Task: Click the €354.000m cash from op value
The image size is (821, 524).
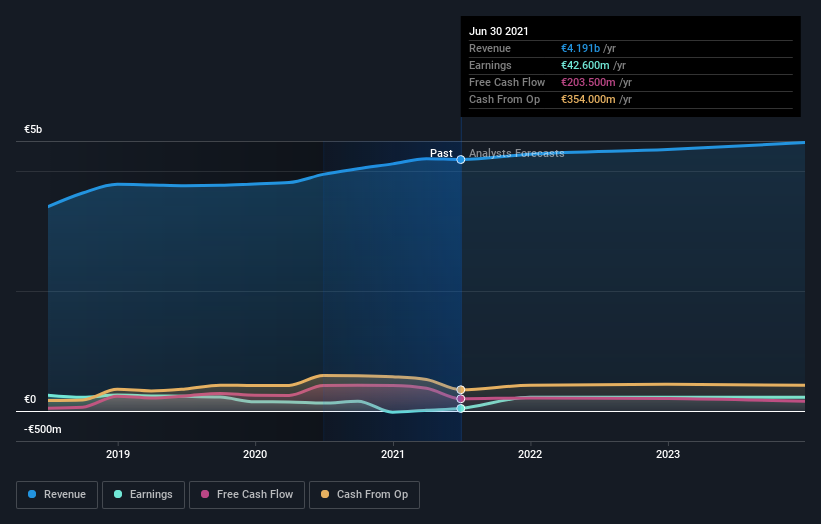Action: (x=589, y=99)
